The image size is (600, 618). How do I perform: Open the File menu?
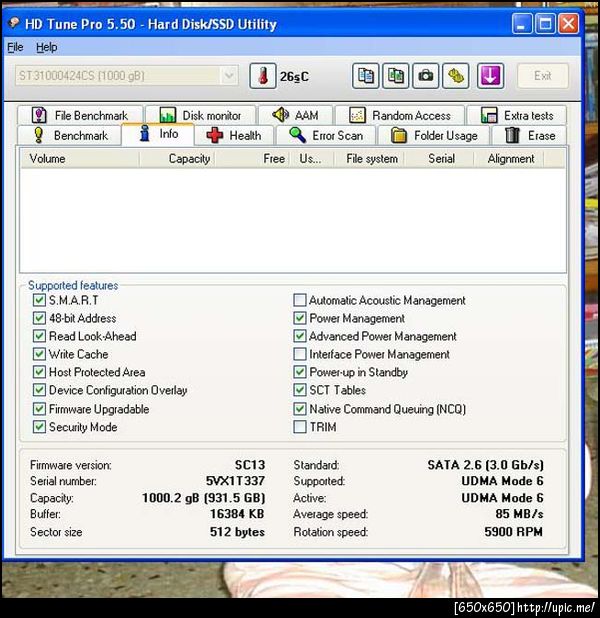[x=15, y=47]
